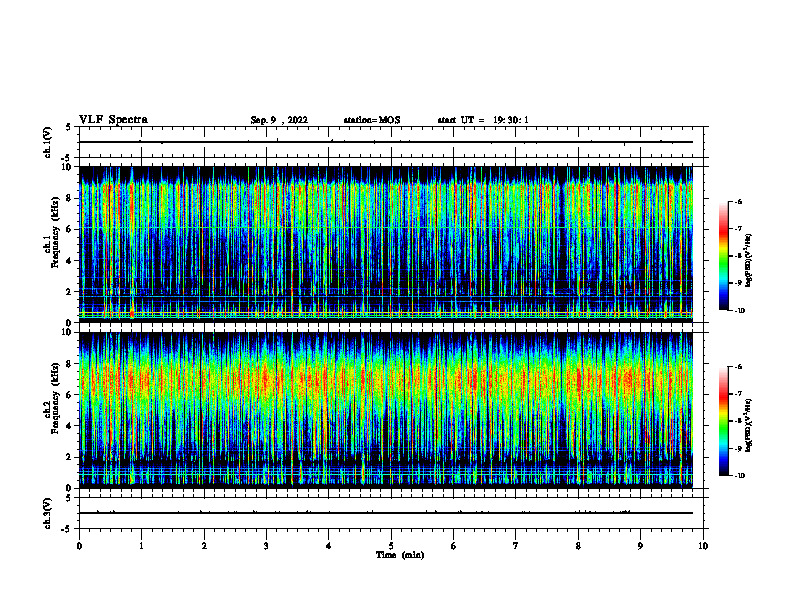The image size is (792, 612).
Task: Click the "-5" tick on ch.3(V) axis
Action: tap(66, 529)
